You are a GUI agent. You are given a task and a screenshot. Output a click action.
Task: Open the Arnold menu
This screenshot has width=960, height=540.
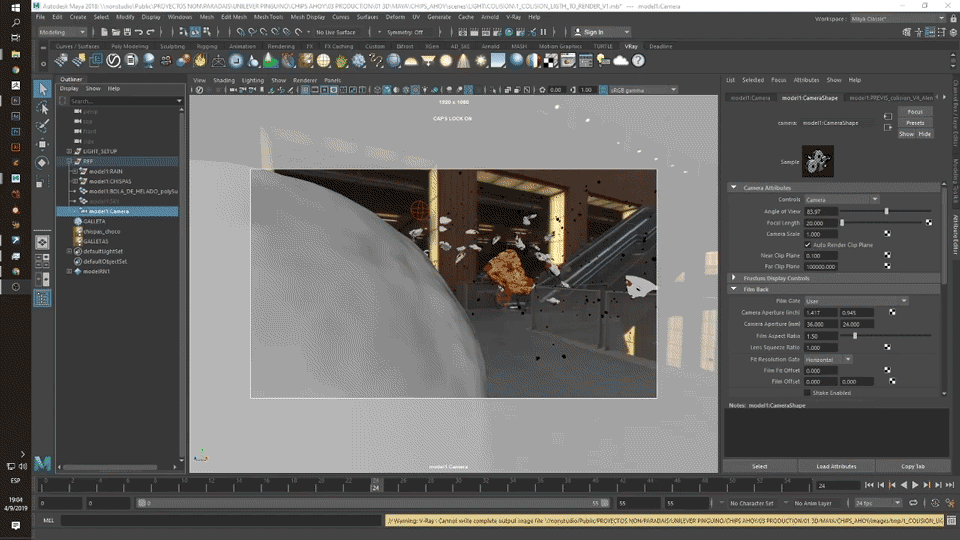point(490,17)
